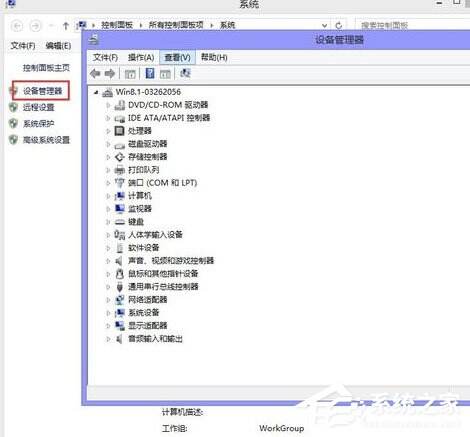Select the 磁盘驱动器 disk drive icon
This screenshot has height=437, width=470.
click(119, 144)
